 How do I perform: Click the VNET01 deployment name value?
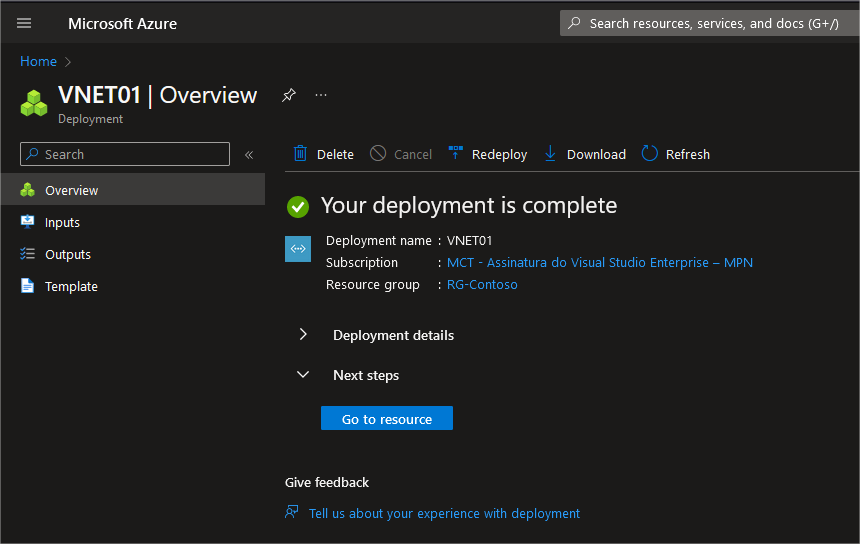[469, 240]
